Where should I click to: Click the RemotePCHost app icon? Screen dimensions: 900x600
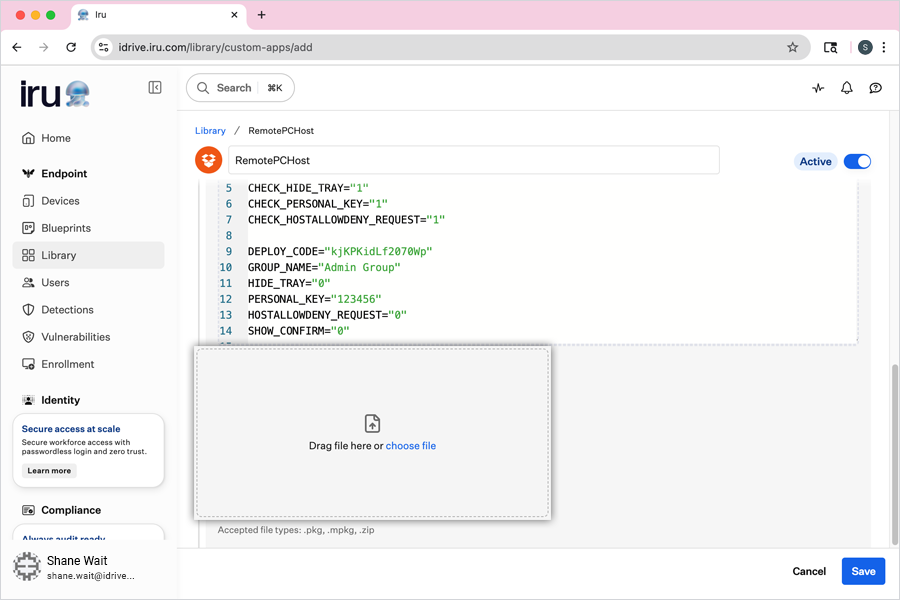[x=208, y=160]
